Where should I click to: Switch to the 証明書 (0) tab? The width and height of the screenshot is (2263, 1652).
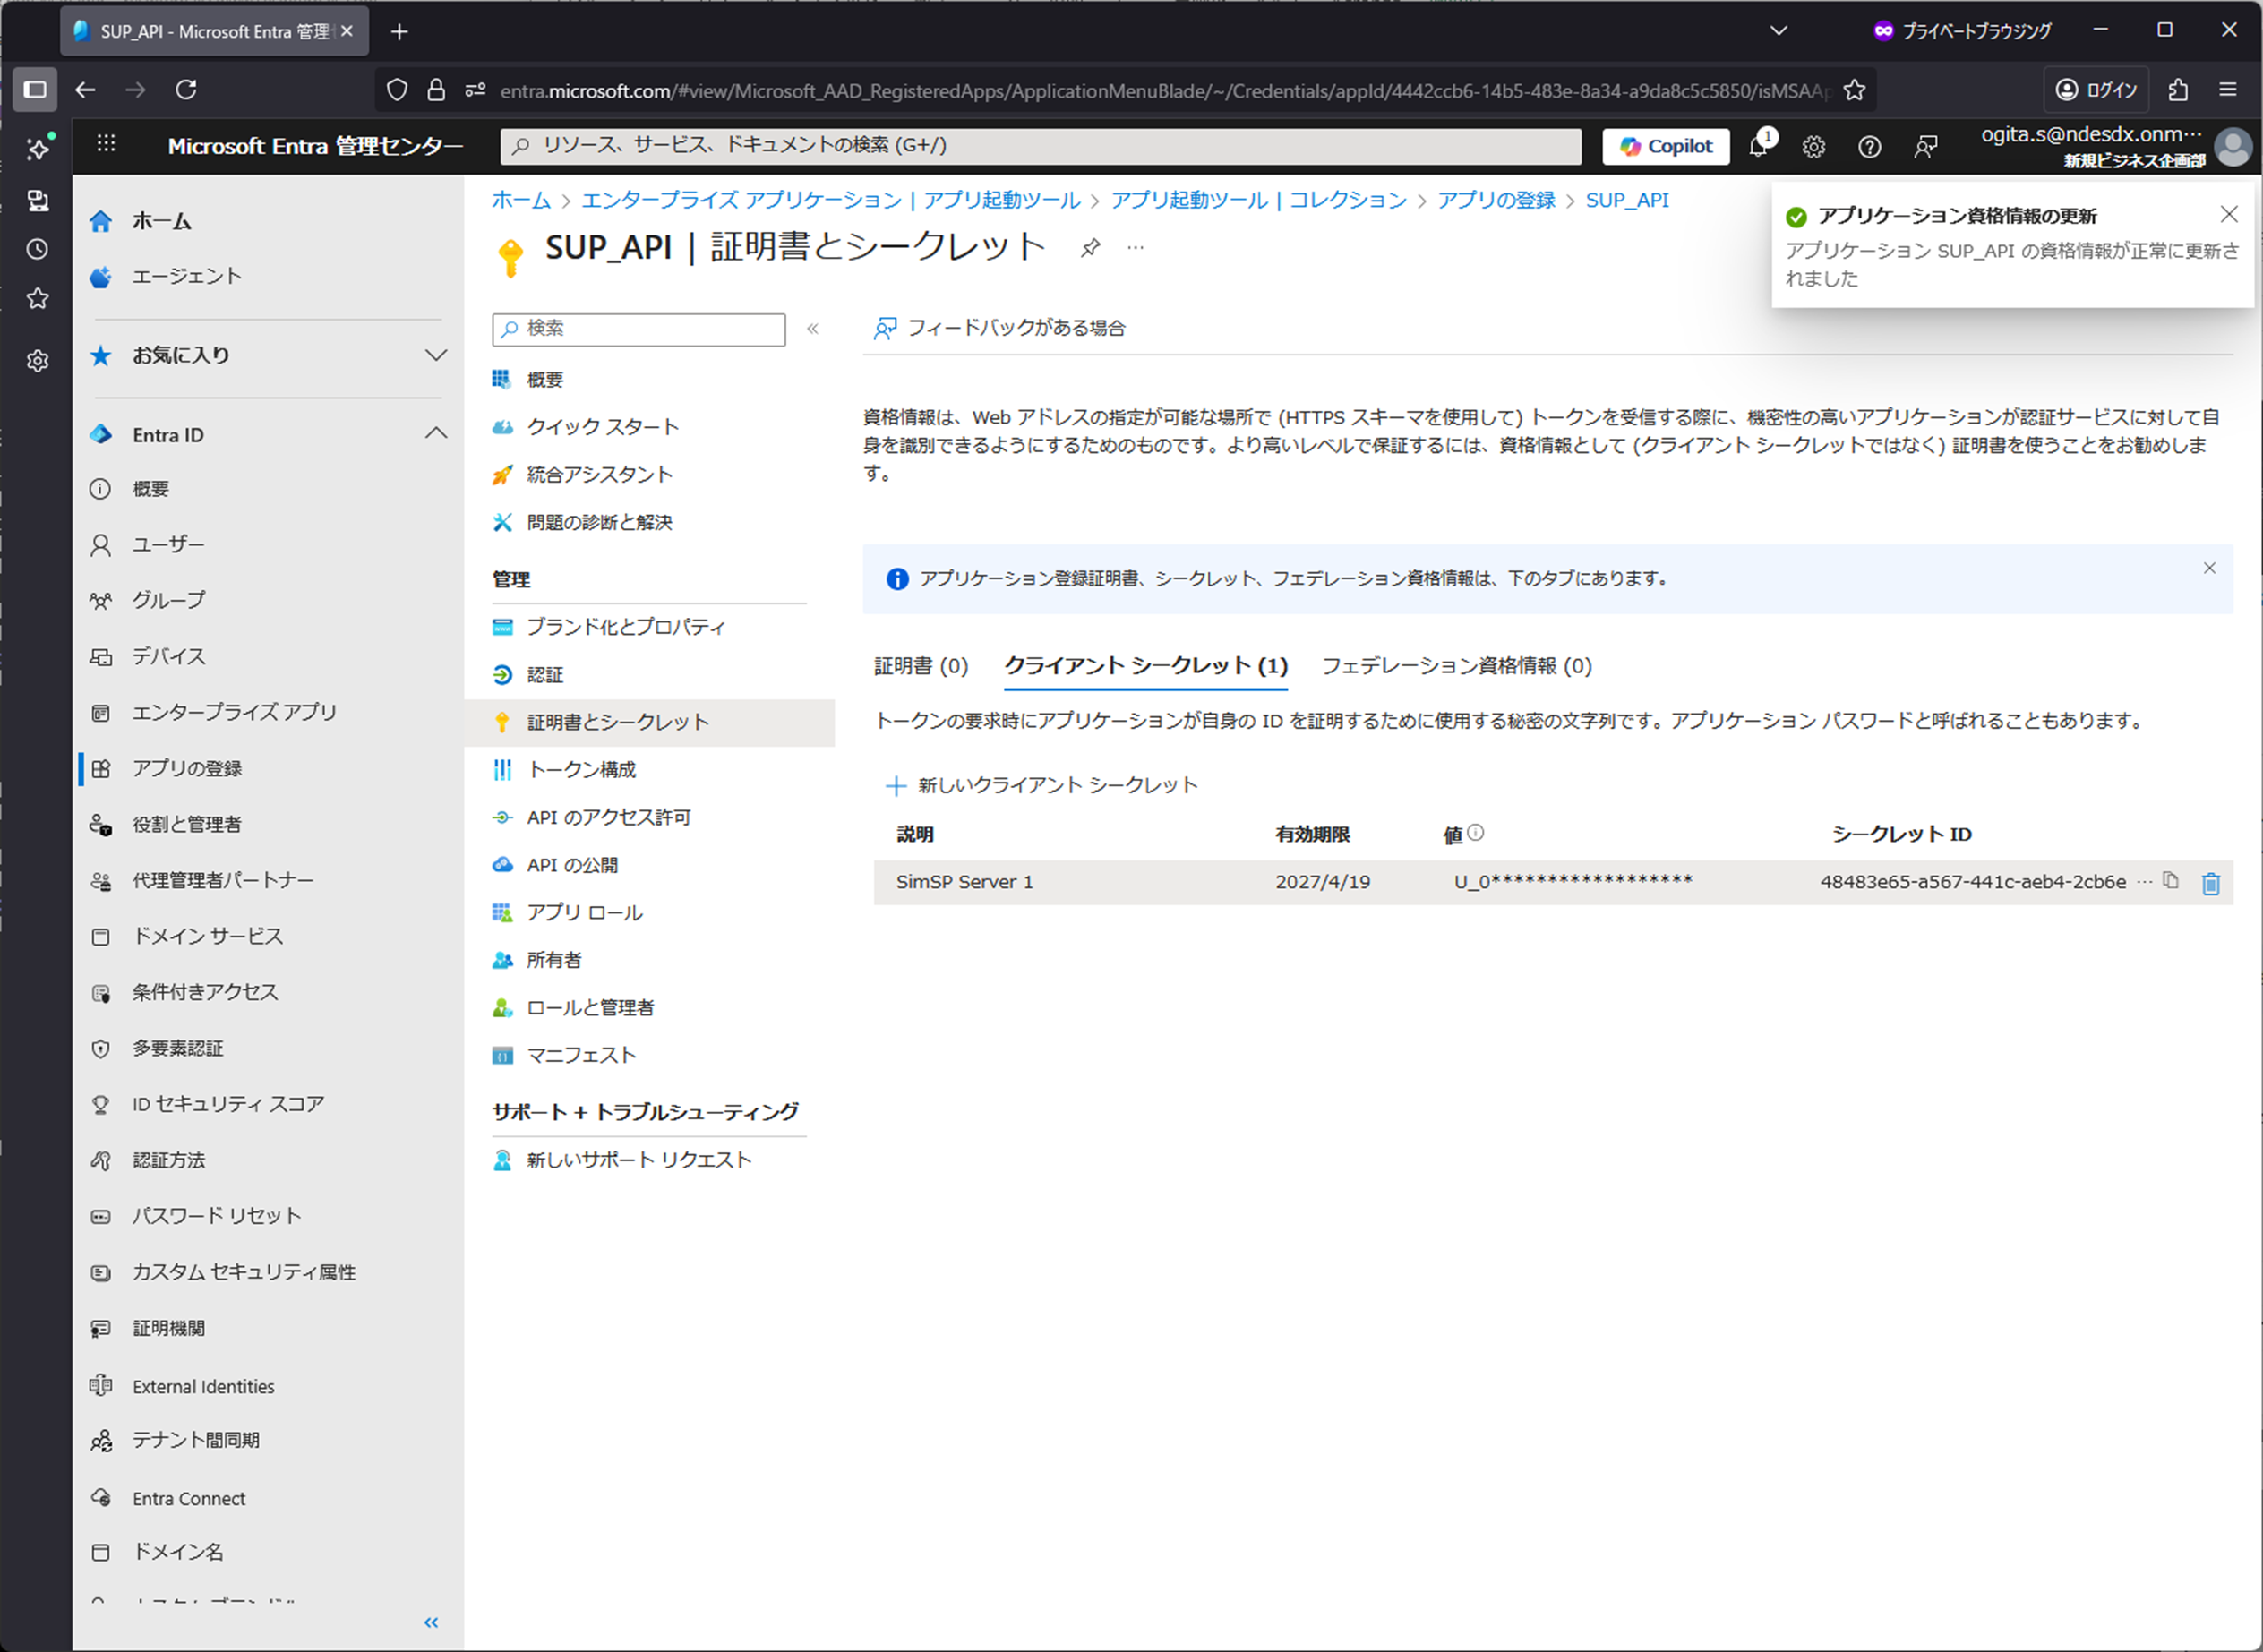(x=920, y=666)
